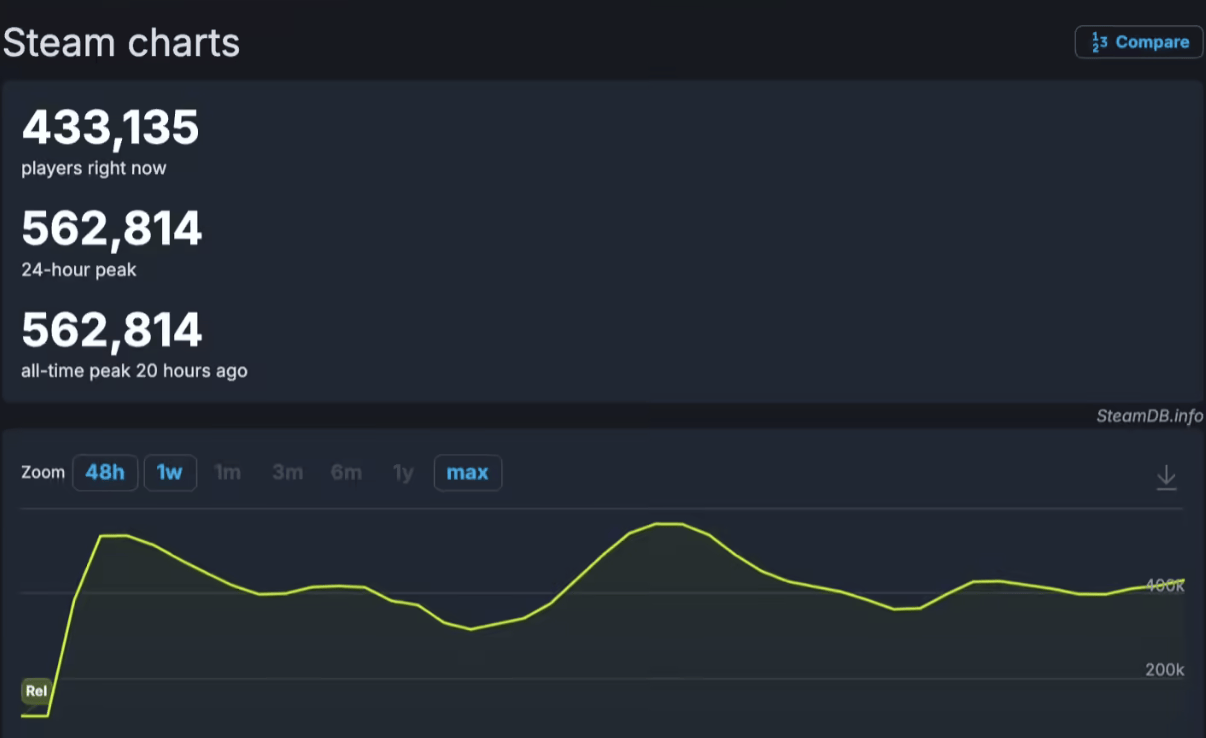1206x738 pixels.
Task: Select the max zoom range
Action: point(467,473)
